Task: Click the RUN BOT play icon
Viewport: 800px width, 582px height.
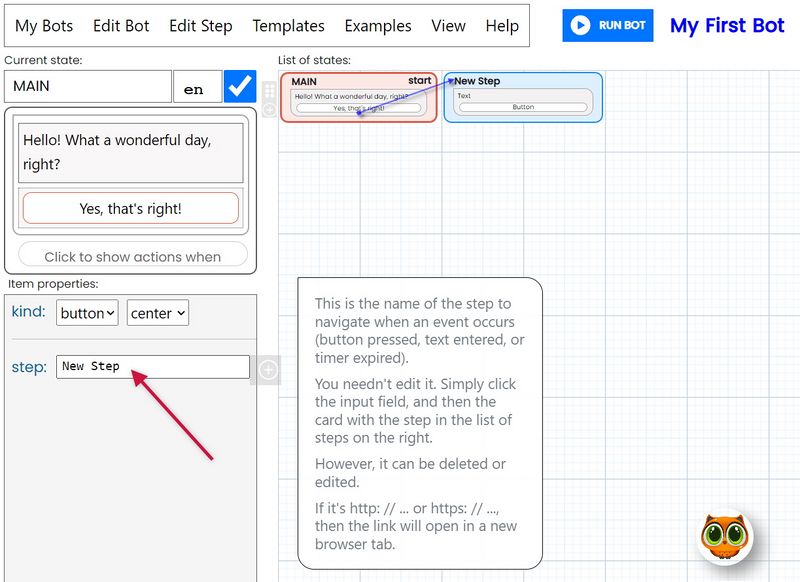Action: click(580, 26)
